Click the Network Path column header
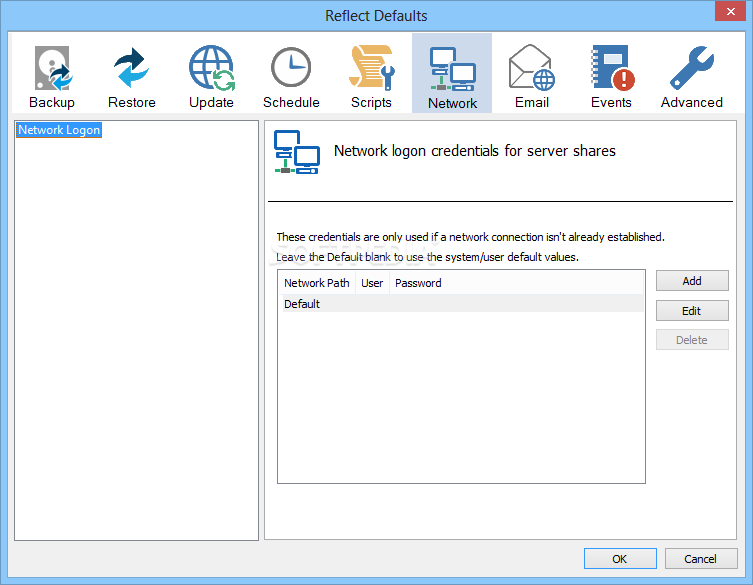This screenshot has height=585, width=753. coord(317,283)
